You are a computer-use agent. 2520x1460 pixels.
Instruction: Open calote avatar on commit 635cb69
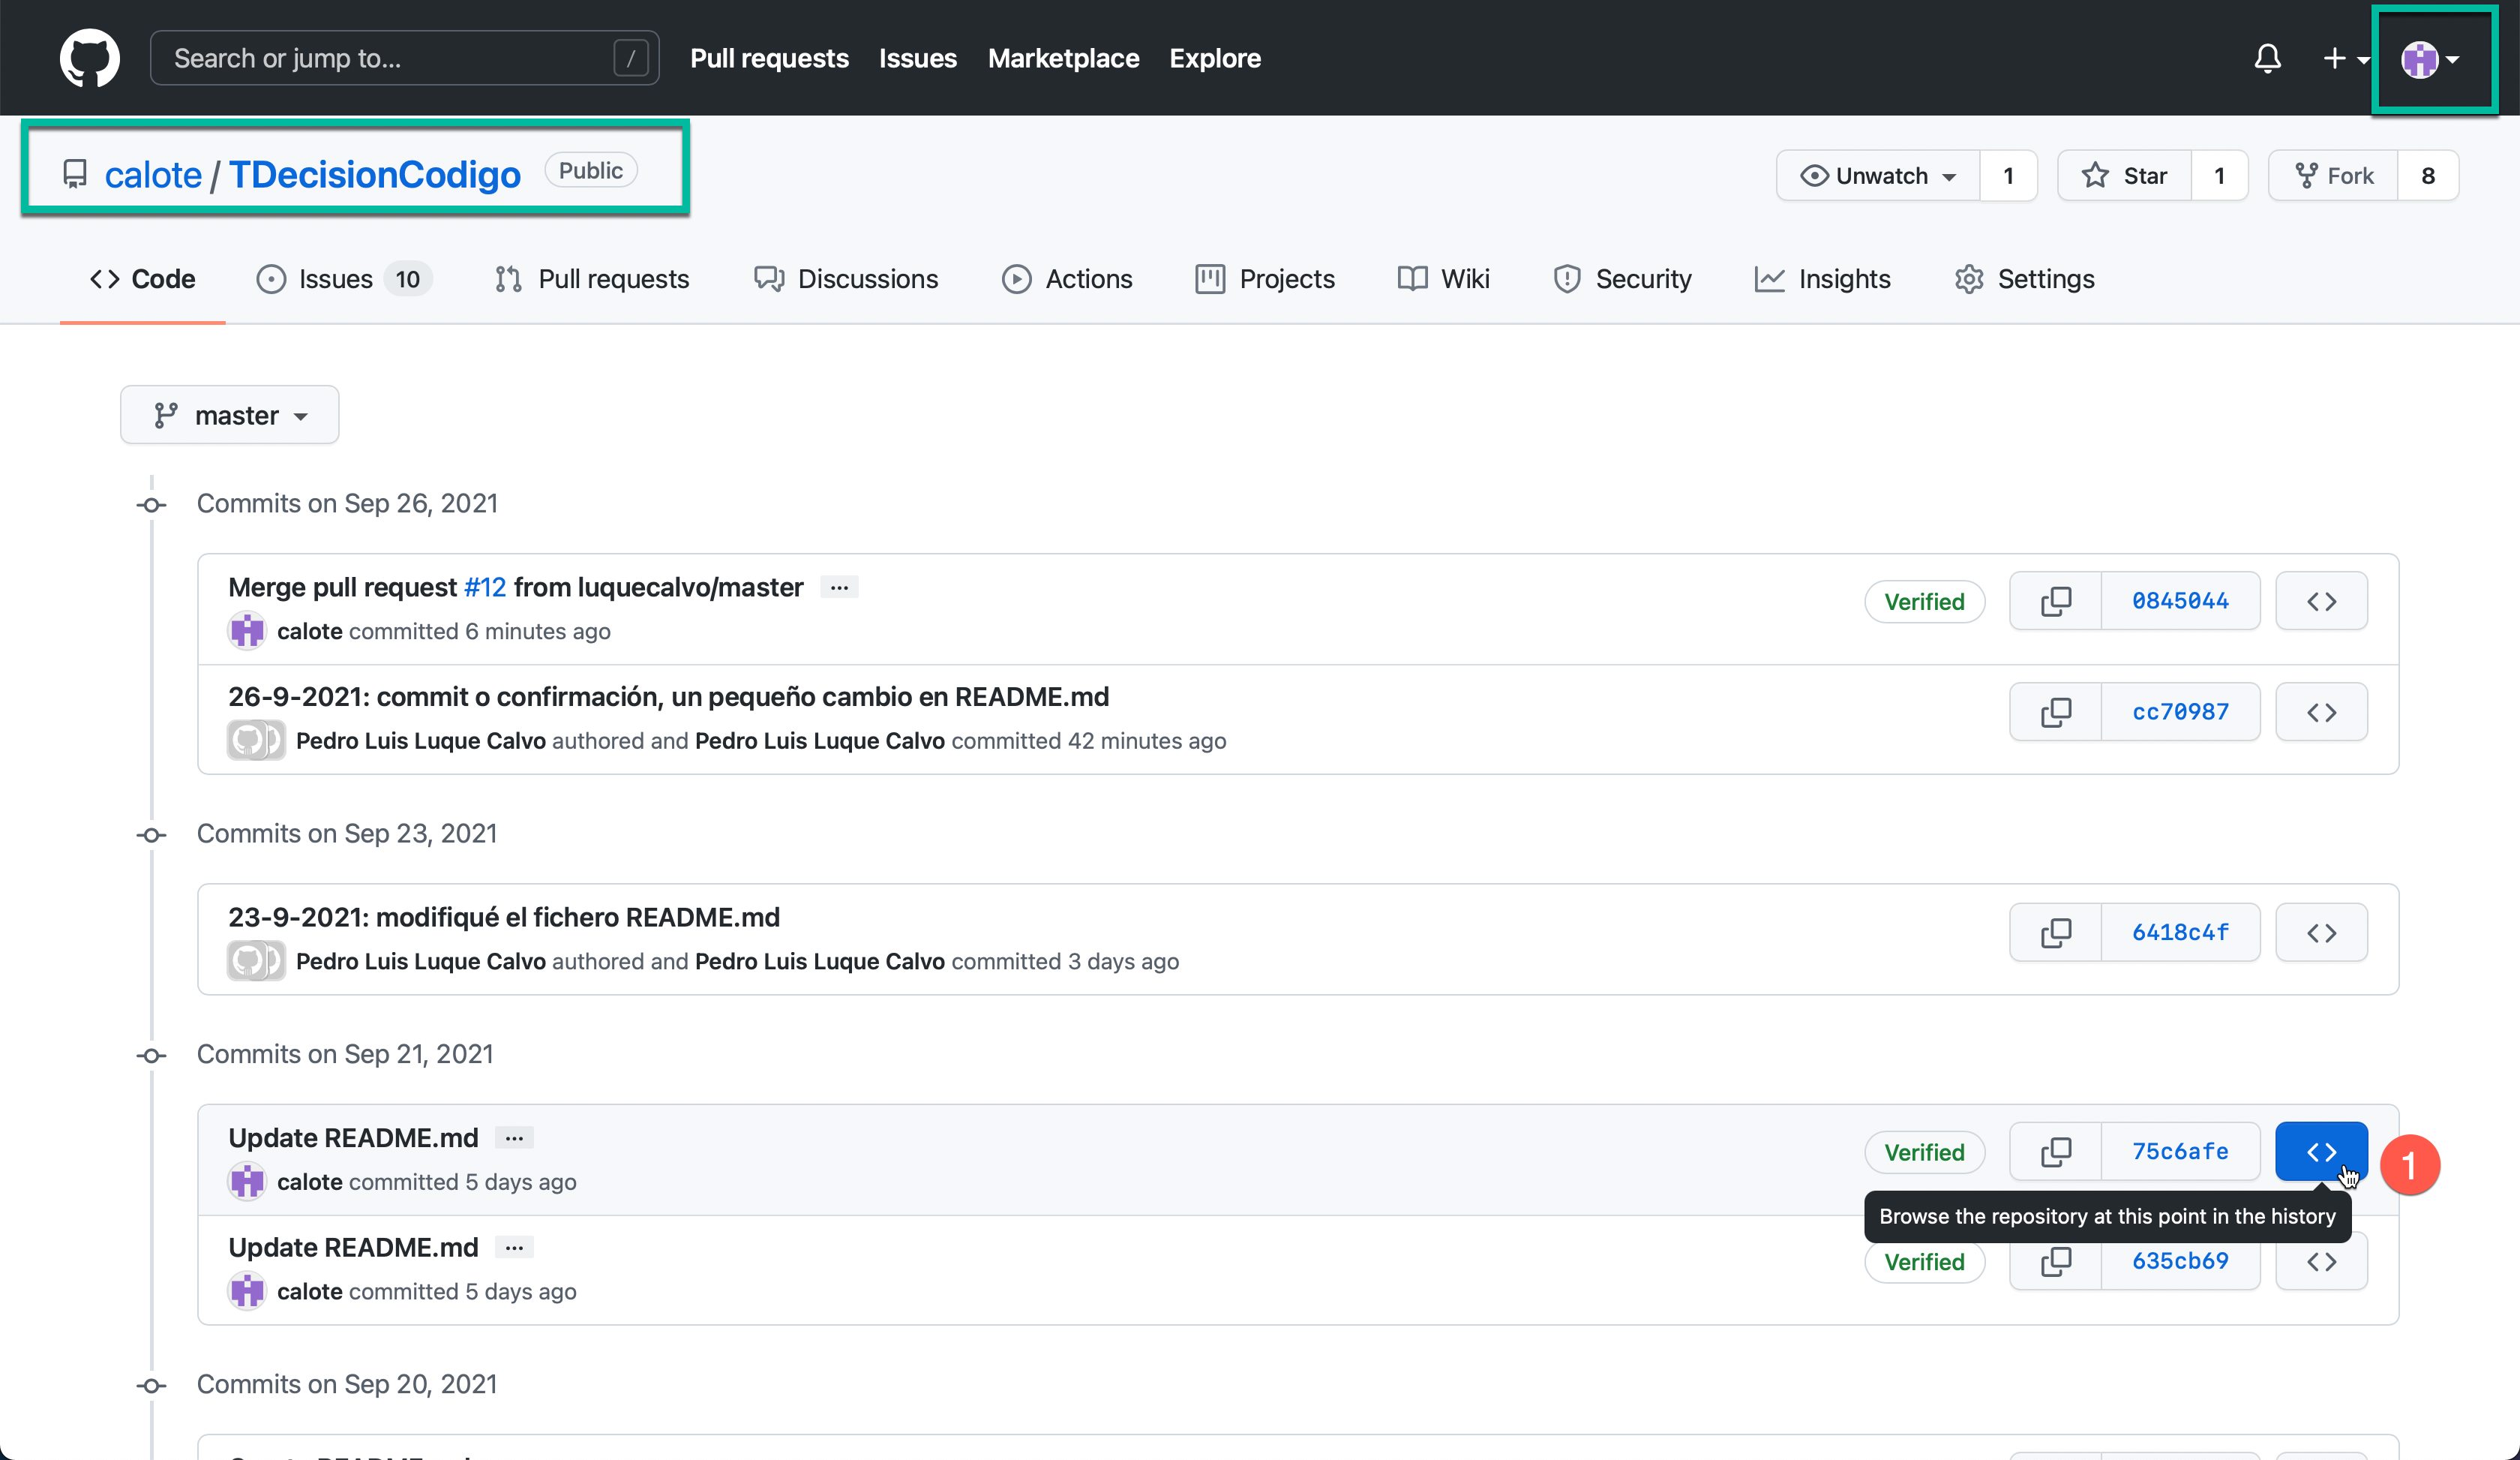(x=246, y=1292)
